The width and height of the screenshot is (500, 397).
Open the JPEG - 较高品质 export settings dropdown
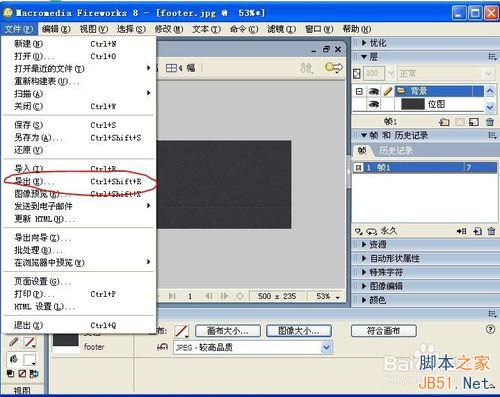(x=326, y=347)
